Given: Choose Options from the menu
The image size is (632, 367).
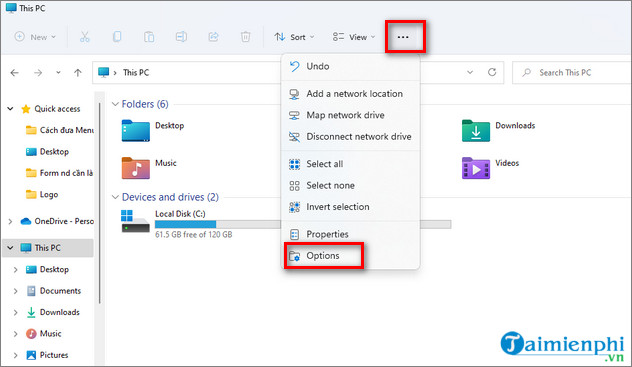Looking at the screenshot, I should (351, 256).
